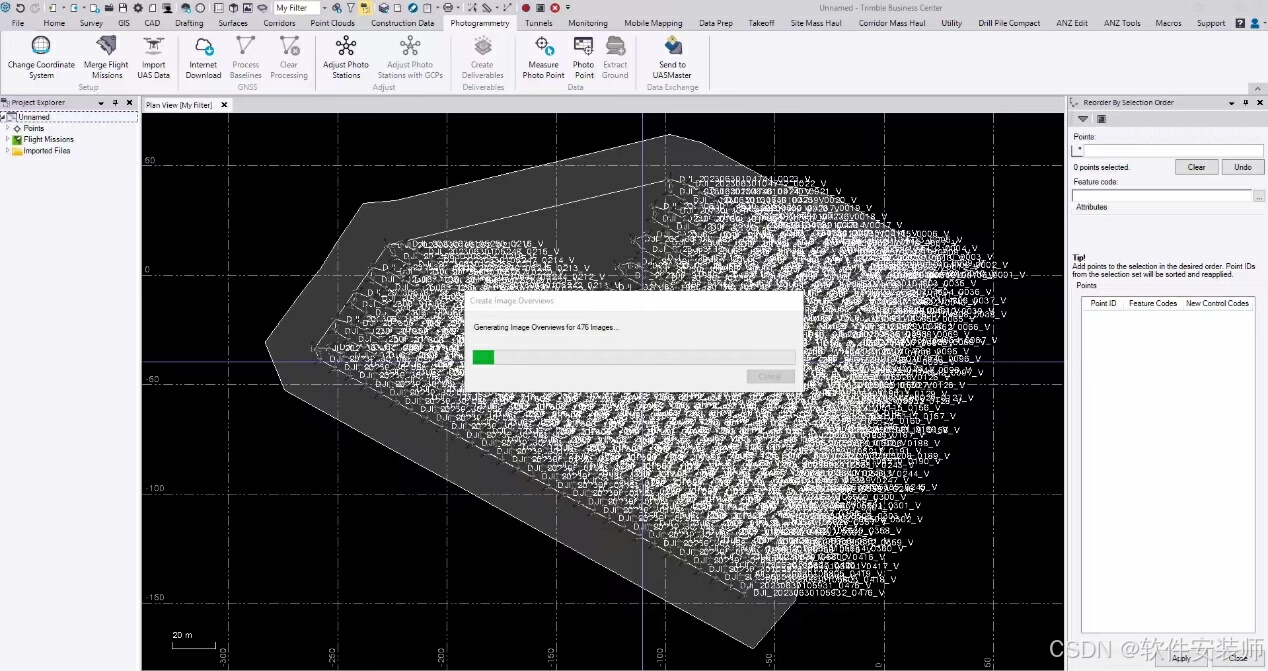
Task: Select Process Baselines command
Action: pyautogui.click(x=246, y=57)
